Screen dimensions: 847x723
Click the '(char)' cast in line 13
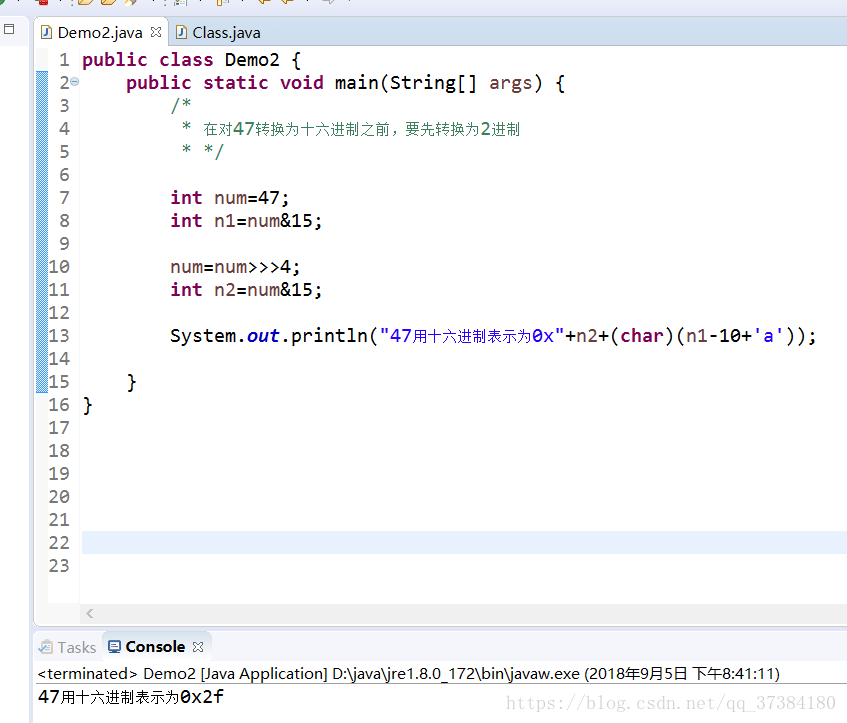pos(642,336)
